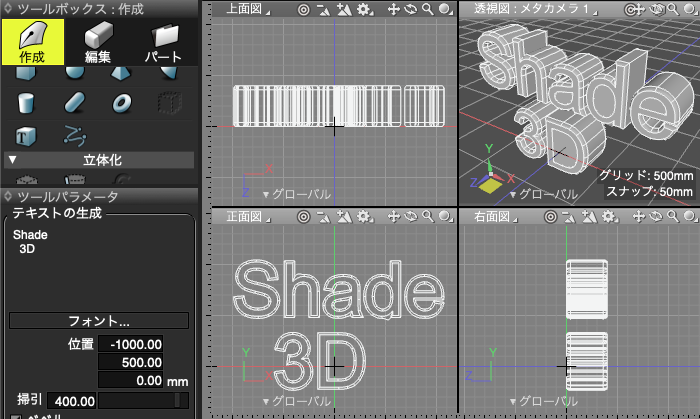The width and height of the screenshot is (700, 419).
Task: Choose the capsule primitive tool
Action: [73, 102]
